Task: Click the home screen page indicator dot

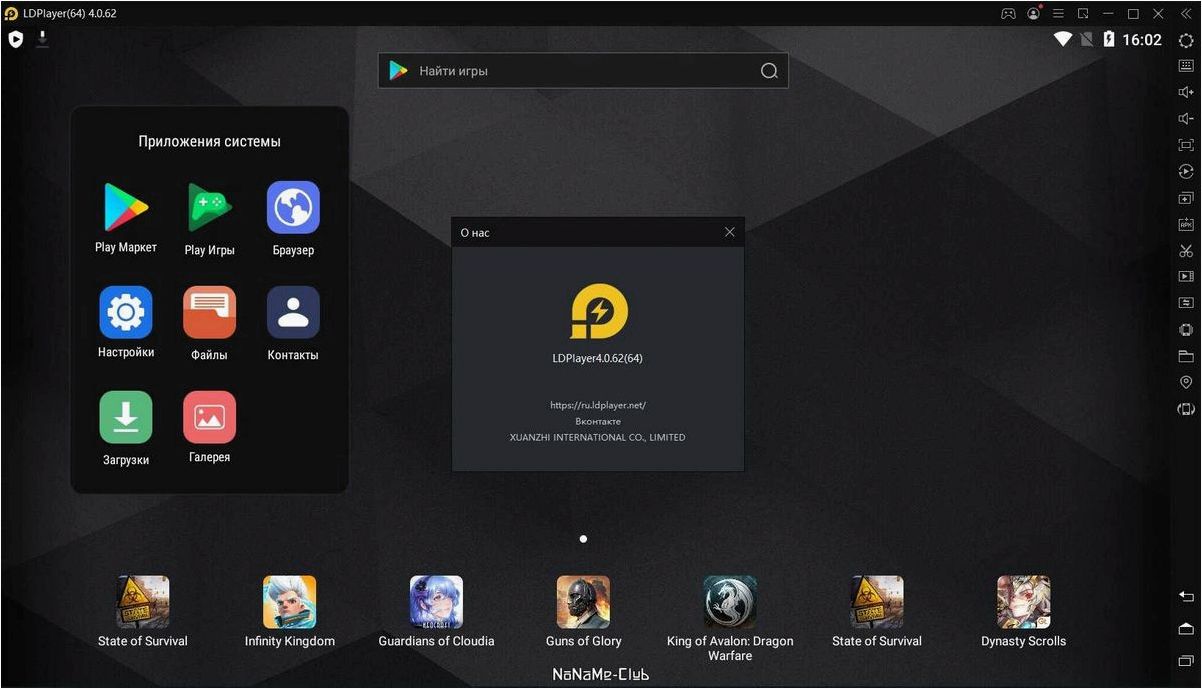Action: tap(583, 539)
